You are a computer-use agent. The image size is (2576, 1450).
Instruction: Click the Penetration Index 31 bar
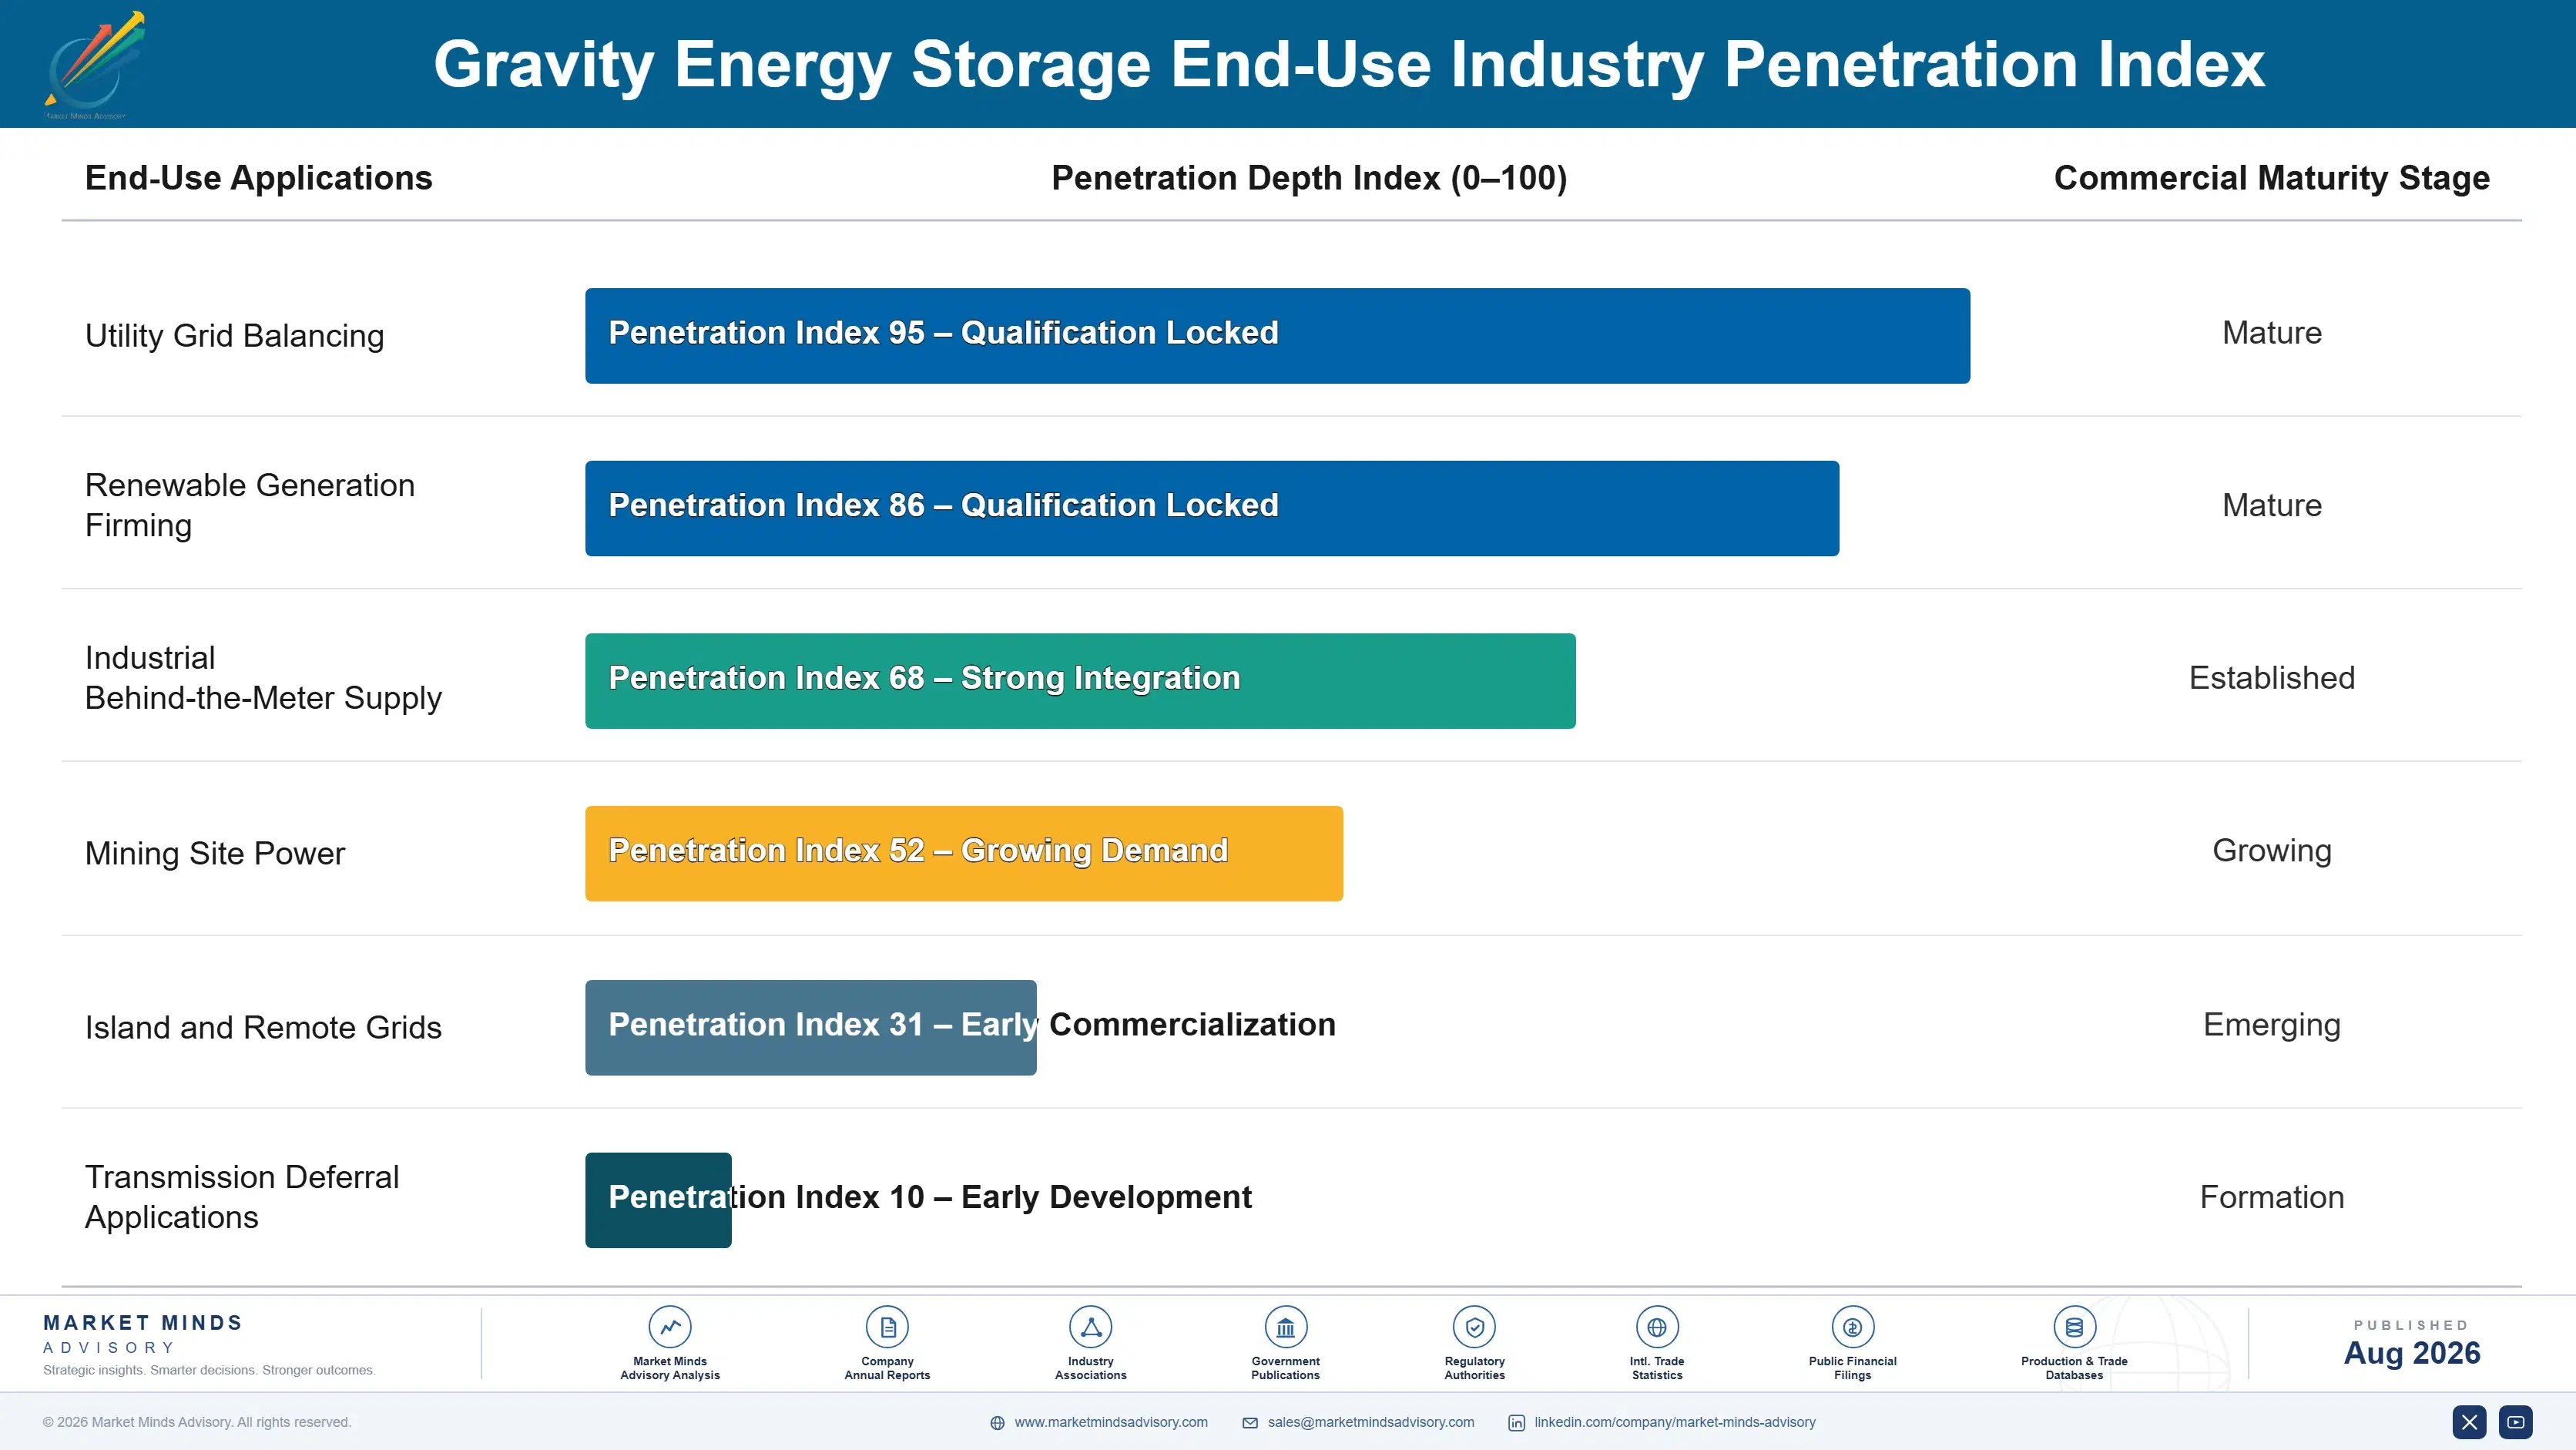click(x=810, y=1027)
